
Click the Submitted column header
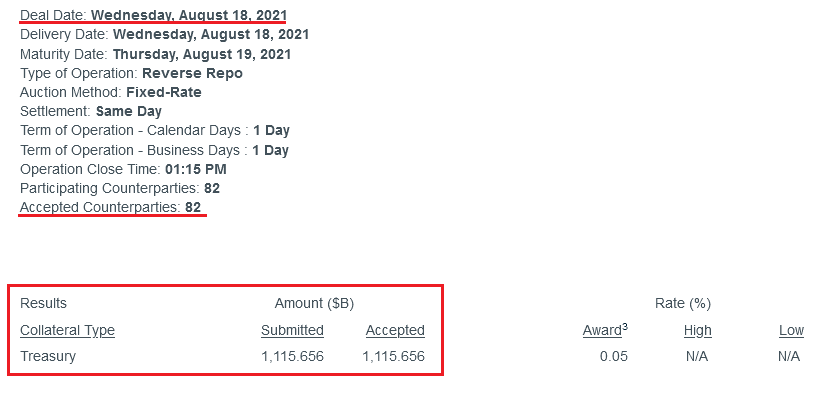292,330
